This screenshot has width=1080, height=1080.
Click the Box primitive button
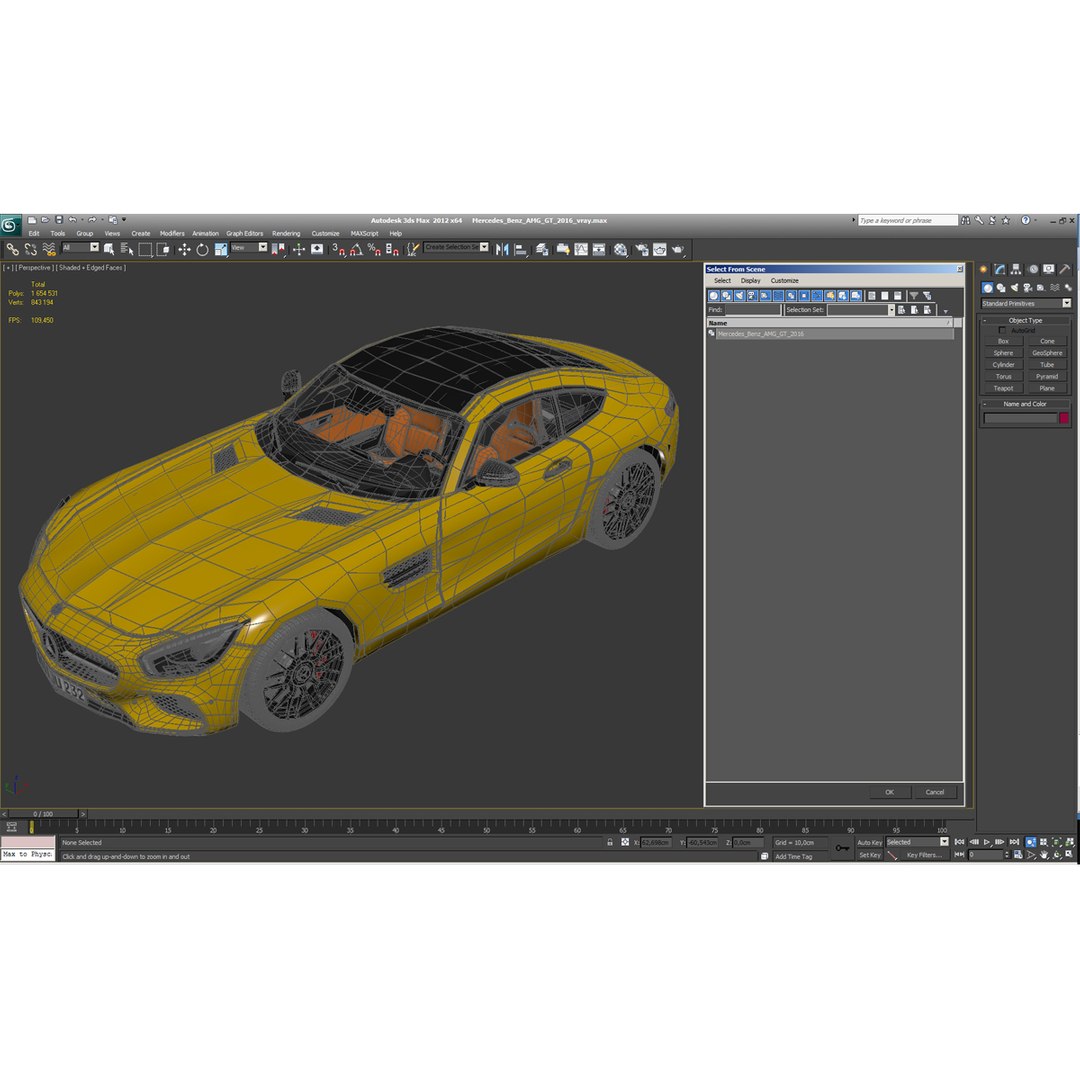pos(1003,341)
